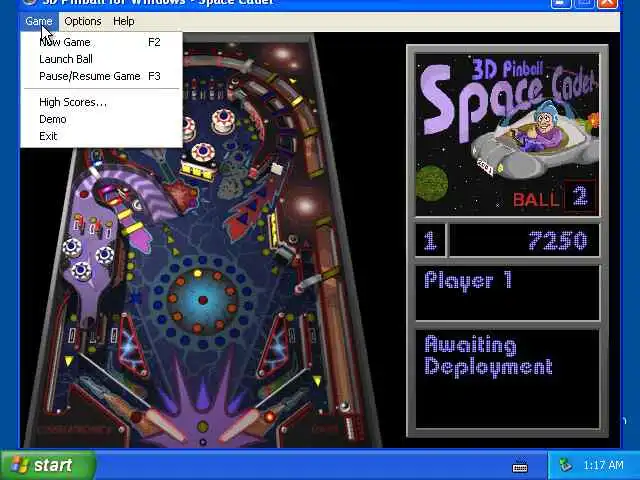Click the BALL 2 counter
Viewport: 640px width, 480px height.
pyautogui.click(x=553, y=198)
